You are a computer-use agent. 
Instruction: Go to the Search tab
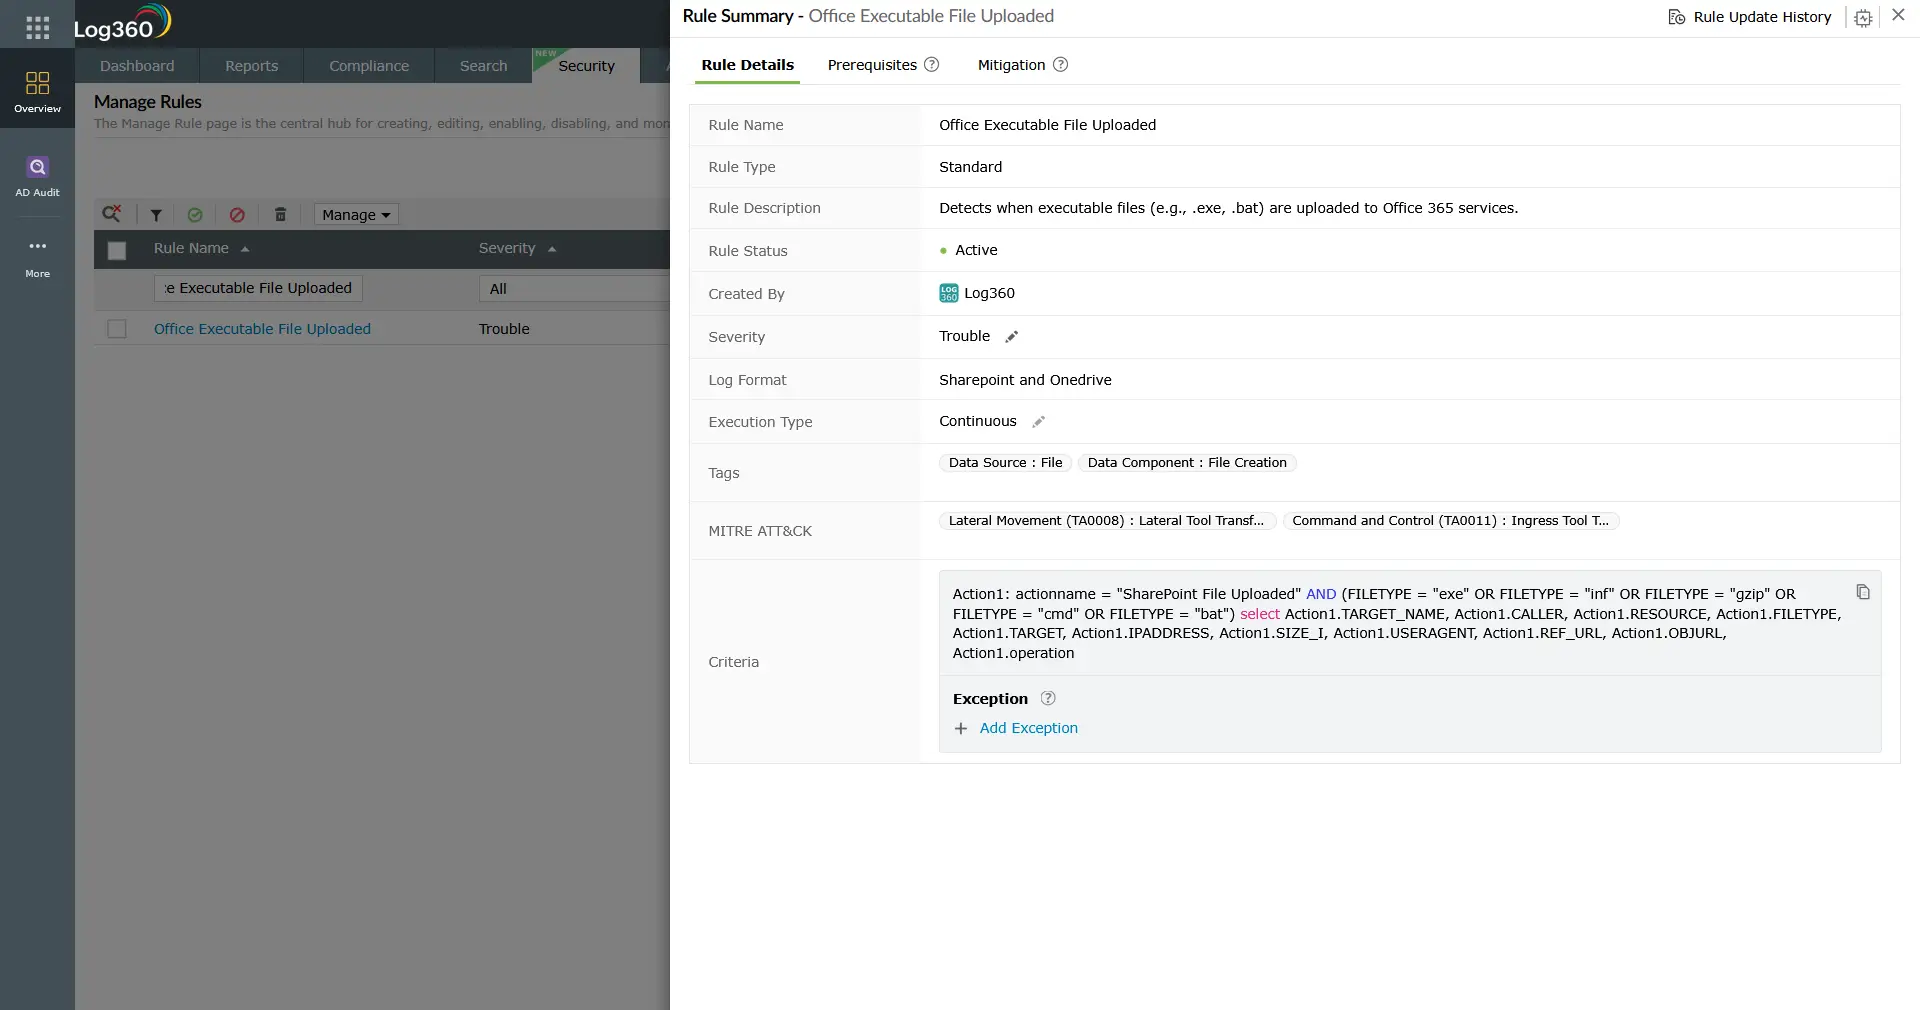[x=484, y=66]
